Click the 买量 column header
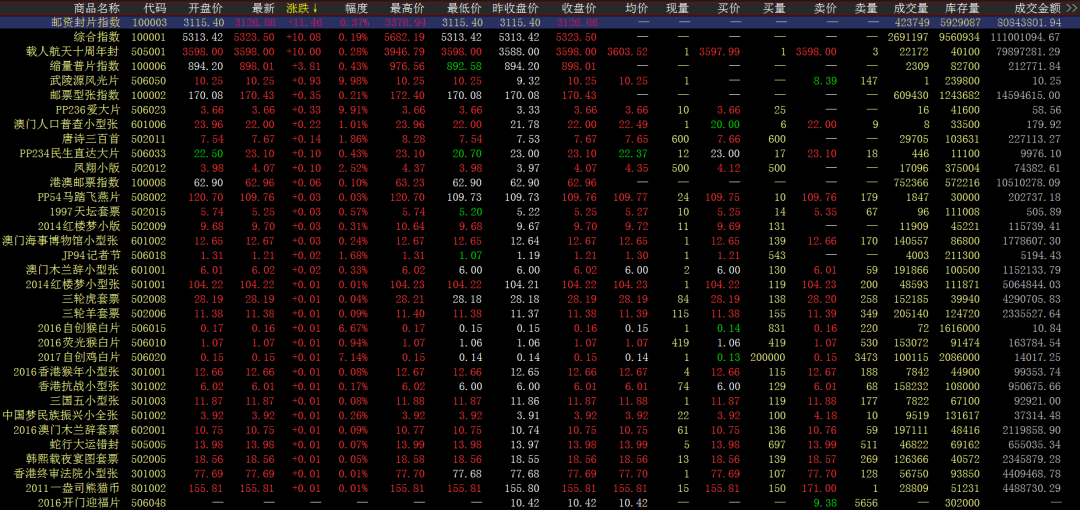 (774, 8)
